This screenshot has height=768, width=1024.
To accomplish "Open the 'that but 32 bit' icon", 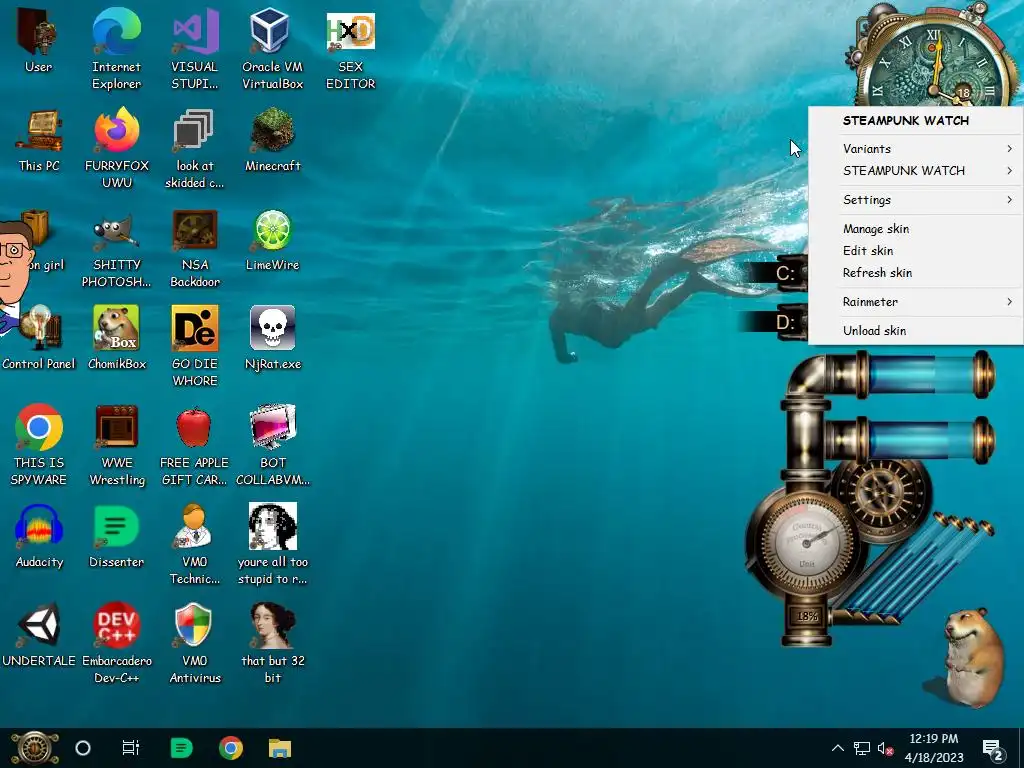I will pyautogui.click(x=272, y=625).
